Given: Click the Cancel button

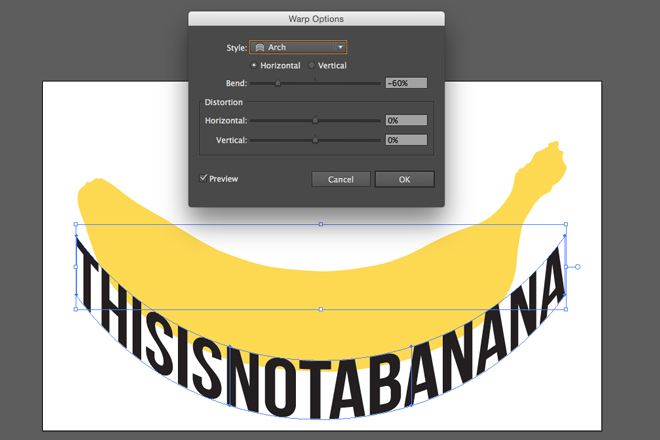Looking at the screenshot, I should [x=341, y=179].
